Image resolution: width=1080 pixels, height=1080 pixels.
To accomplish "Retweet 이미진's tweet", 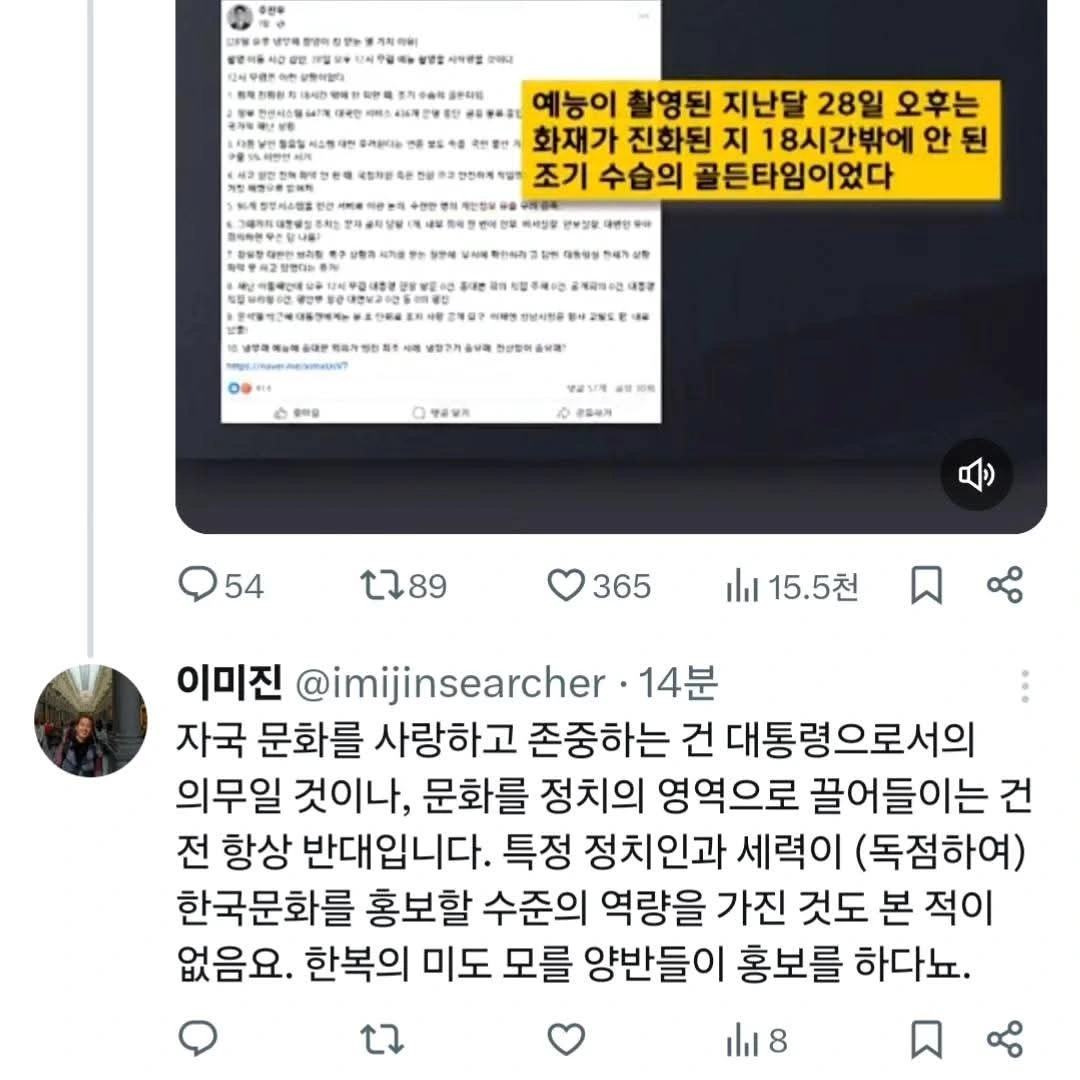I will 382,1039.
